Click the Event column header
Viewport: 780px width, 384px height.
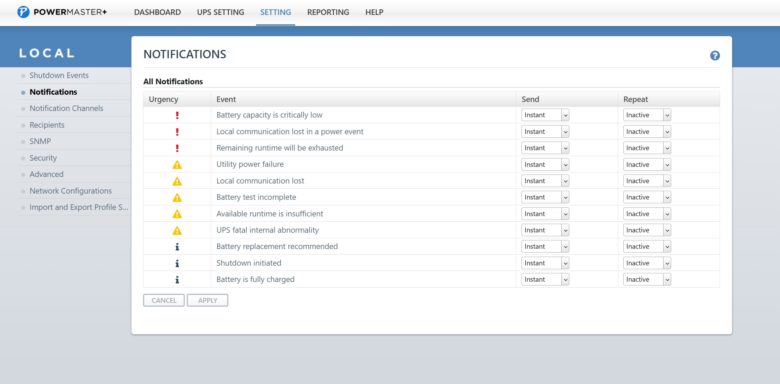pyautogui.click(x=226, y=99)
